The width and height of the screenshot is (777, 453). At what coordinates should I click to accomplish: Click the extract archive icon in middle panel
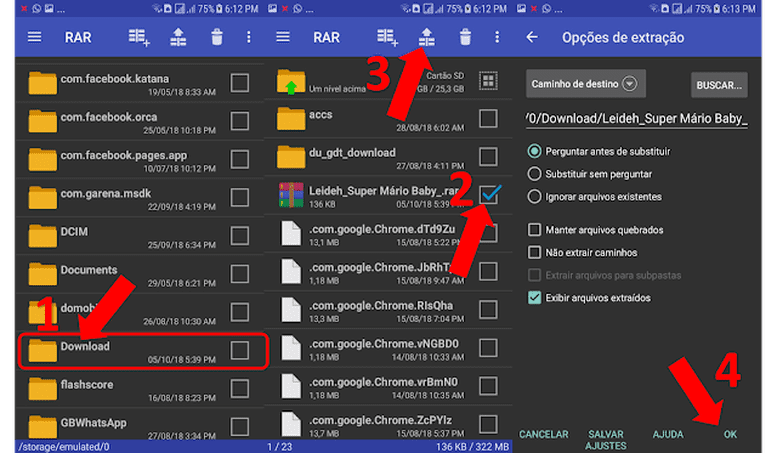pyautogui.click(x=427, y=38)
